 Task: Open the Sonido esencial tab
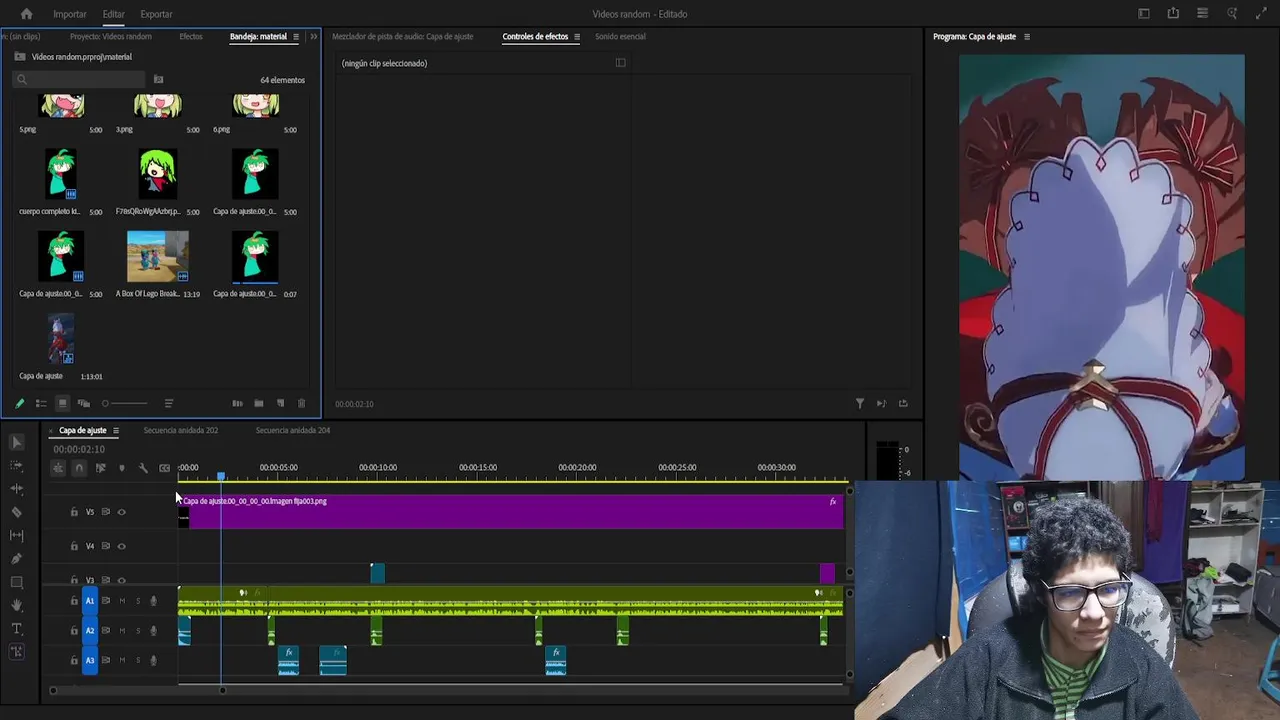(620, 37)
